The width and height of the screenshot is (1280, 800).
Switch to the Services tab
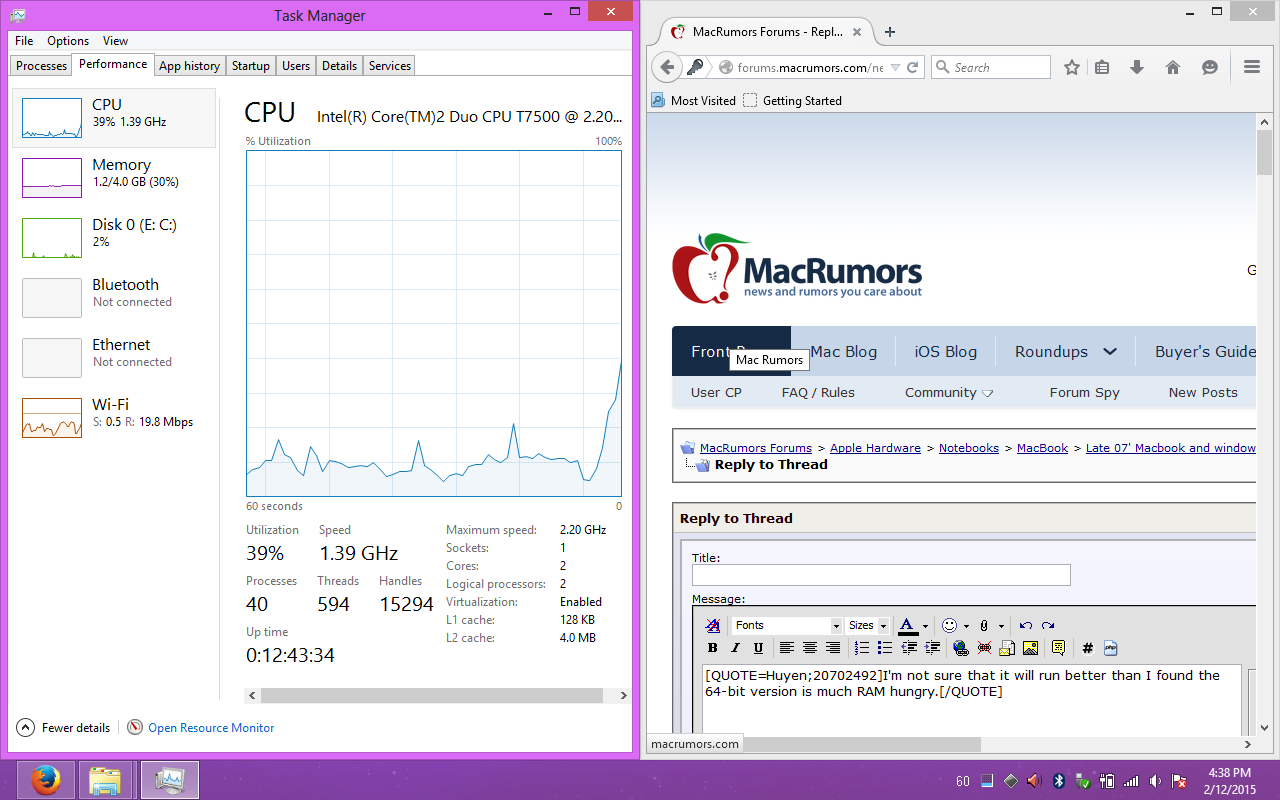pyautogui.click(x=389, y=66)
